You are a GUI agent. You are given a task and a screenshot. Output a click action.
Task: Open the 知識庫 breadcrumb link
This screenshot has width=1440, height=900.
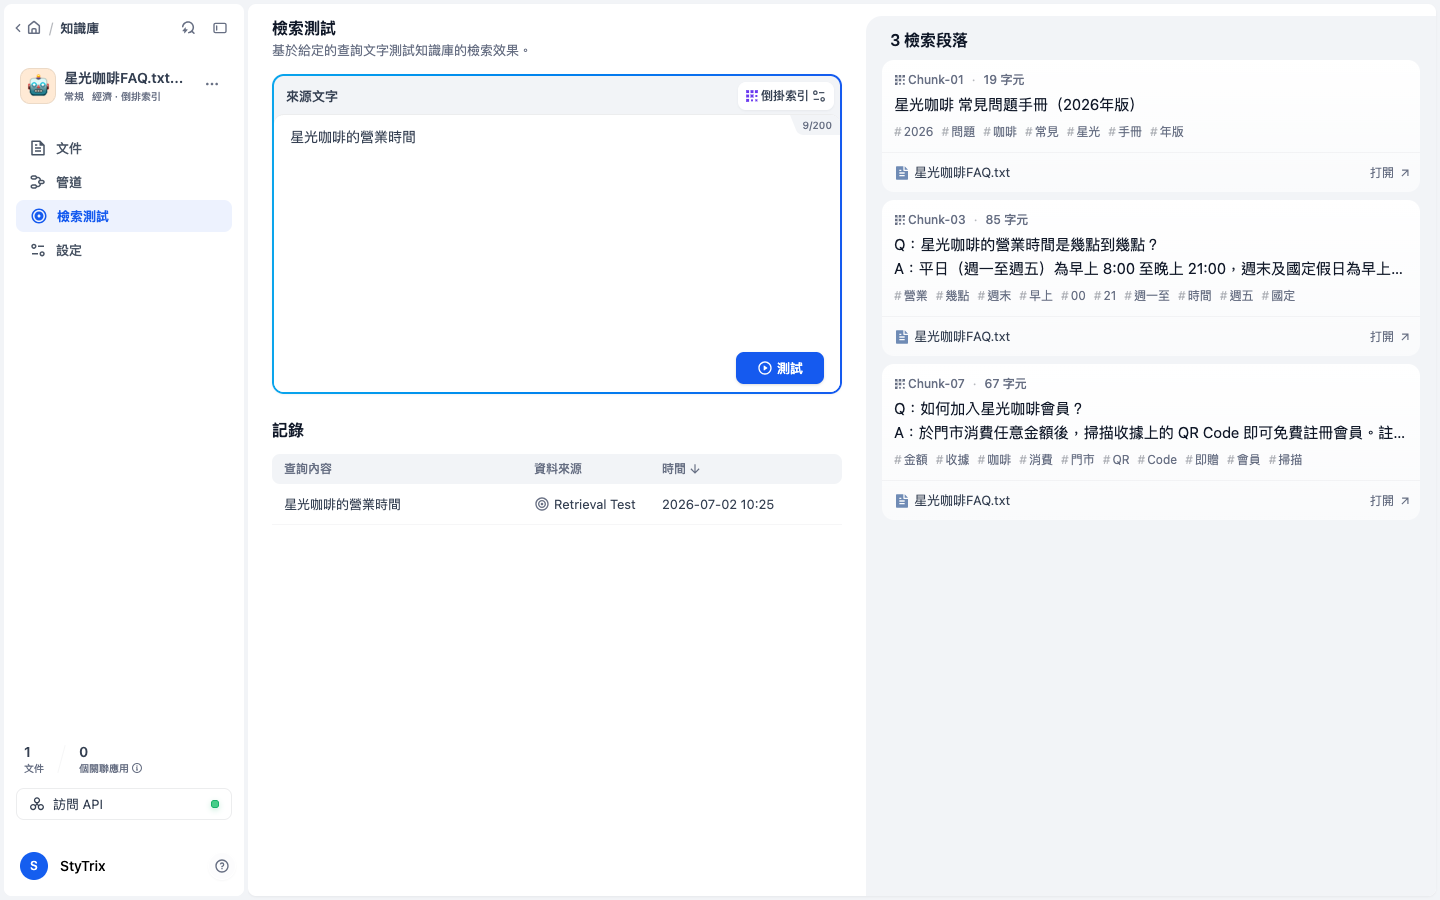pyautogui.click(x=79, y=28)
